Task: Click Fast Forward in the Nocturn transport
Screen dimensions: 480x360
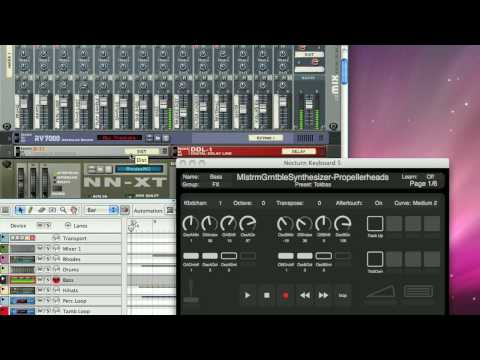Action: coord(323,295)
